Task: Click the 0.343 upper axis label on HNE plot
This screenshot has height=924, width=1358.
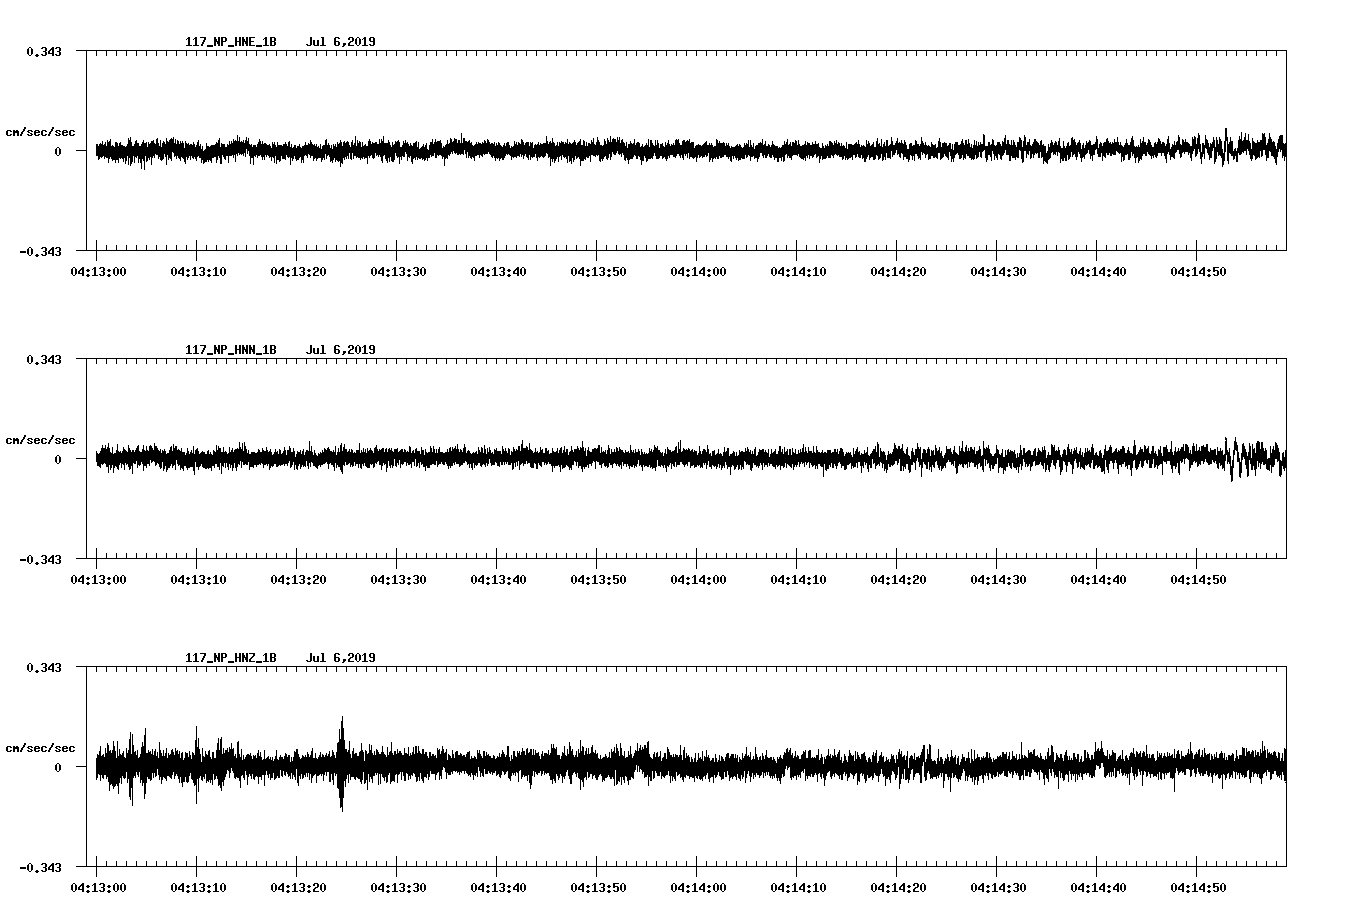Action: click(x=43, y=51)
